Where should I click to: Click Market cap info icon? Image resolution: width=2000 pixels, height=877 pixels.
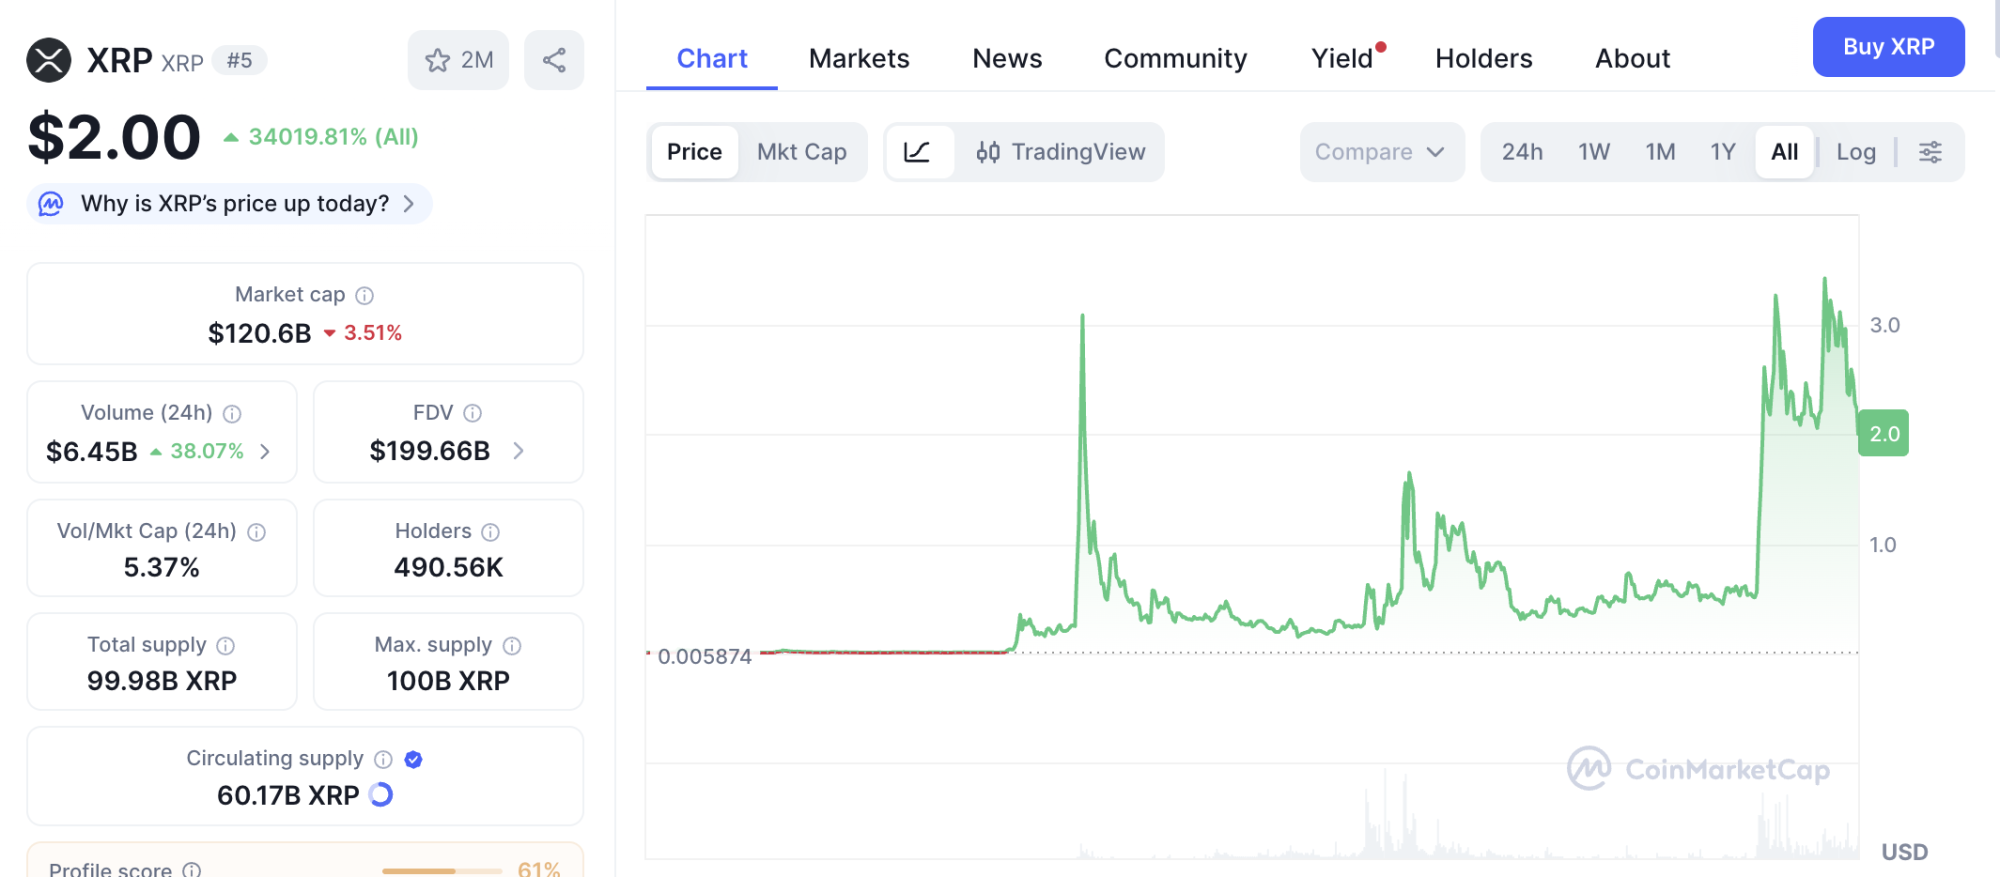click(365, 295)
